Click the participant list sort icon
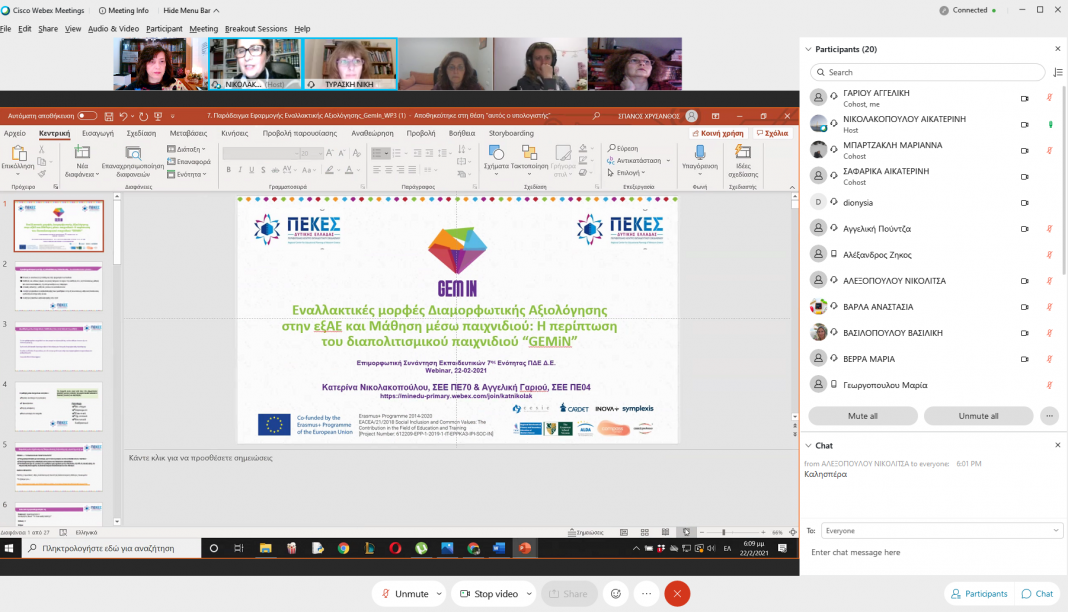This screenshot has height=612, width=1068. point(1058,72)
